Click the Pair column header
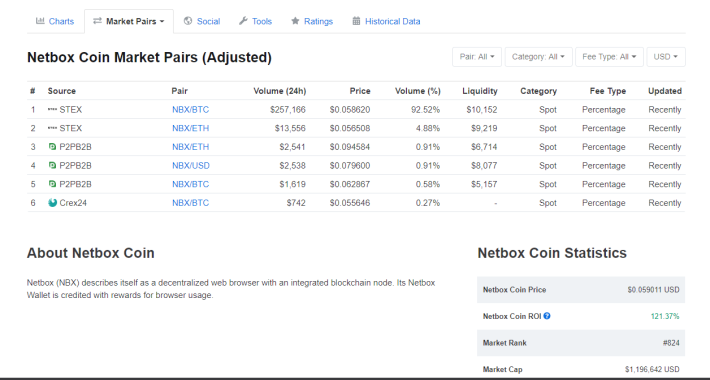The width and height of the screenshot is (710, 380). [179, 91]
